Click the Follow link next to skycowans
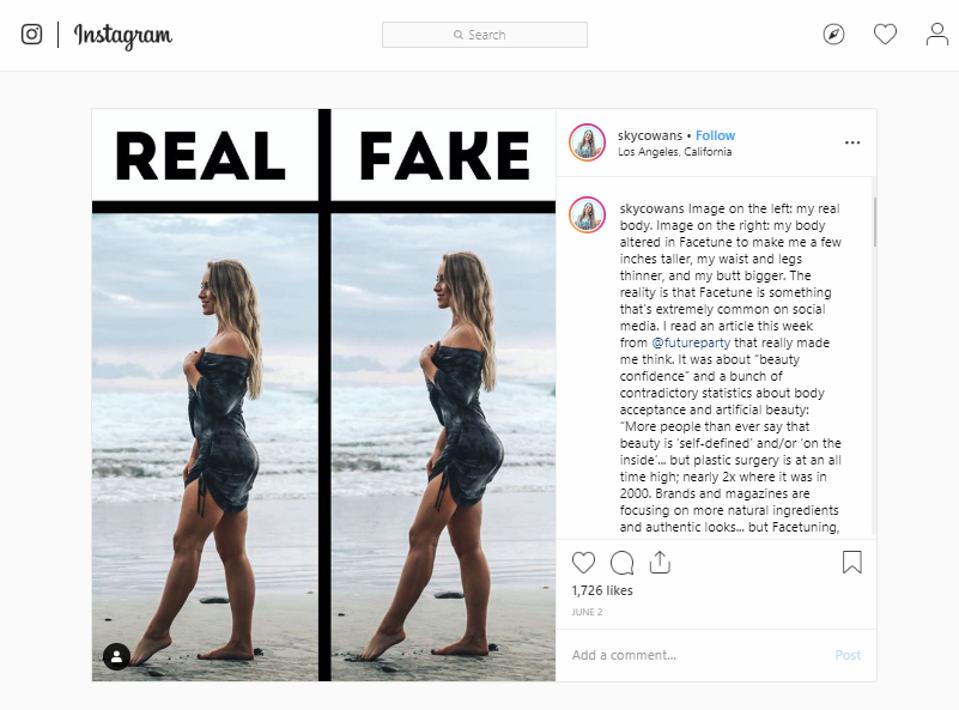This screenshot has height=710, width=959. (715, 135)
